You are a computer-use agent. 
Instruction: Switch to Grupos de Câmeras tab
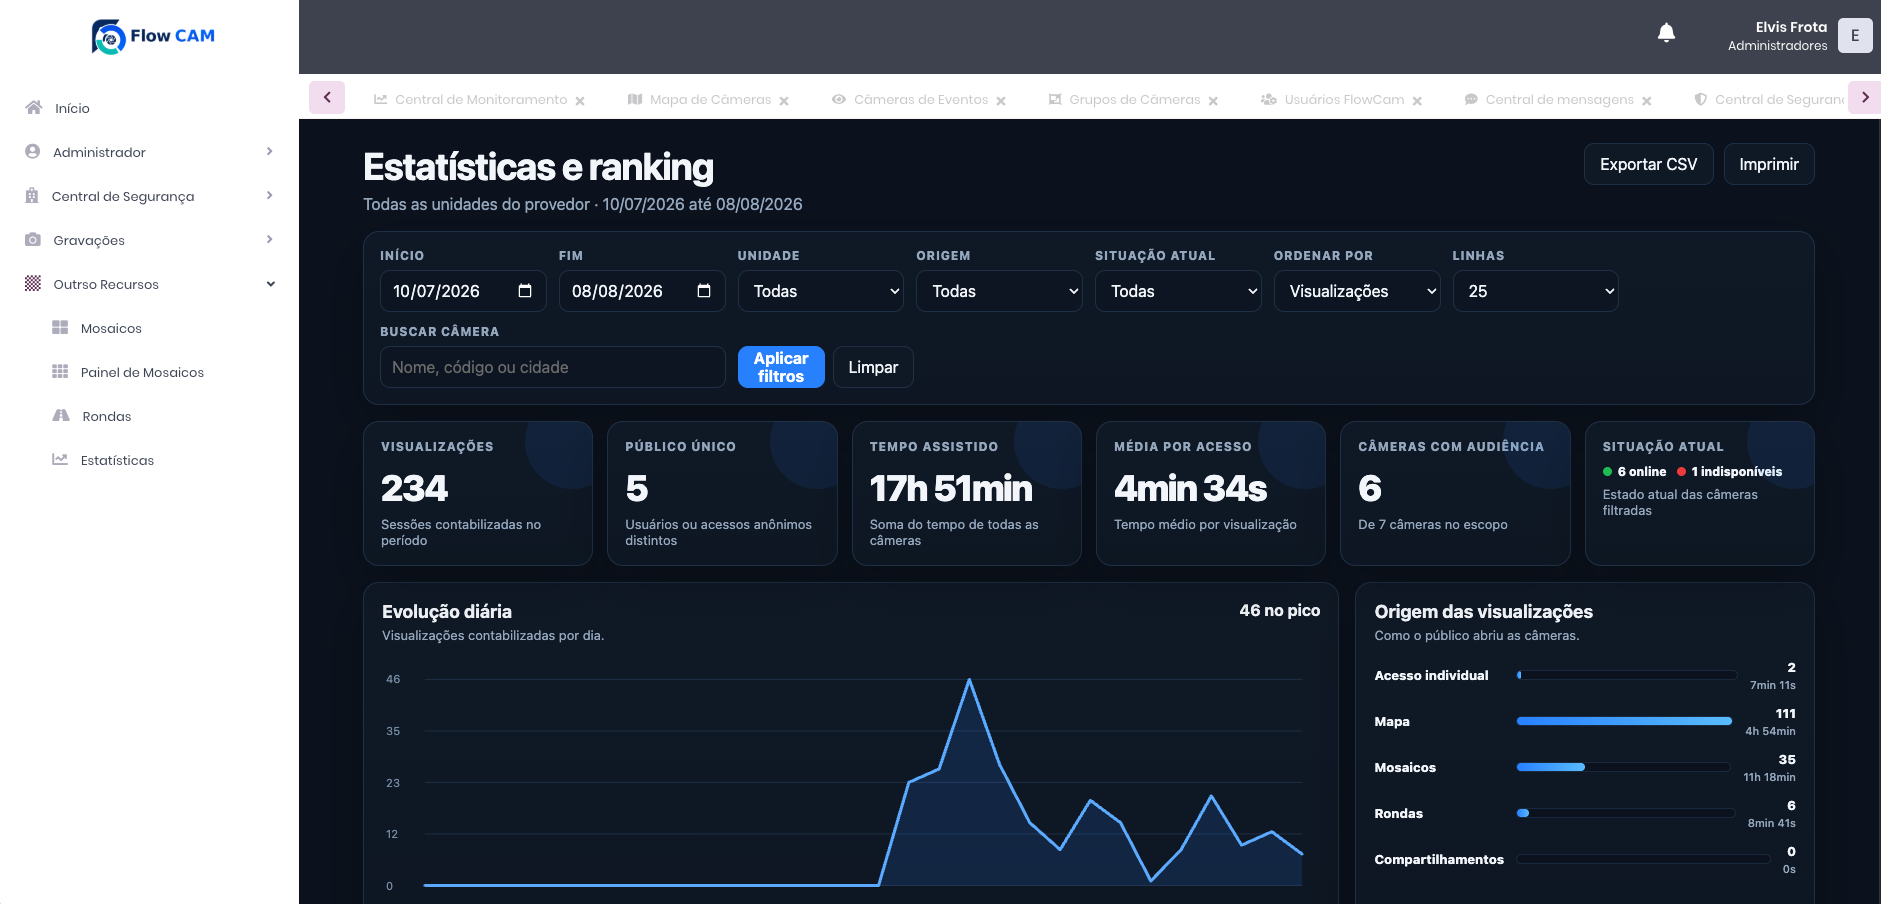[1134, 100]
